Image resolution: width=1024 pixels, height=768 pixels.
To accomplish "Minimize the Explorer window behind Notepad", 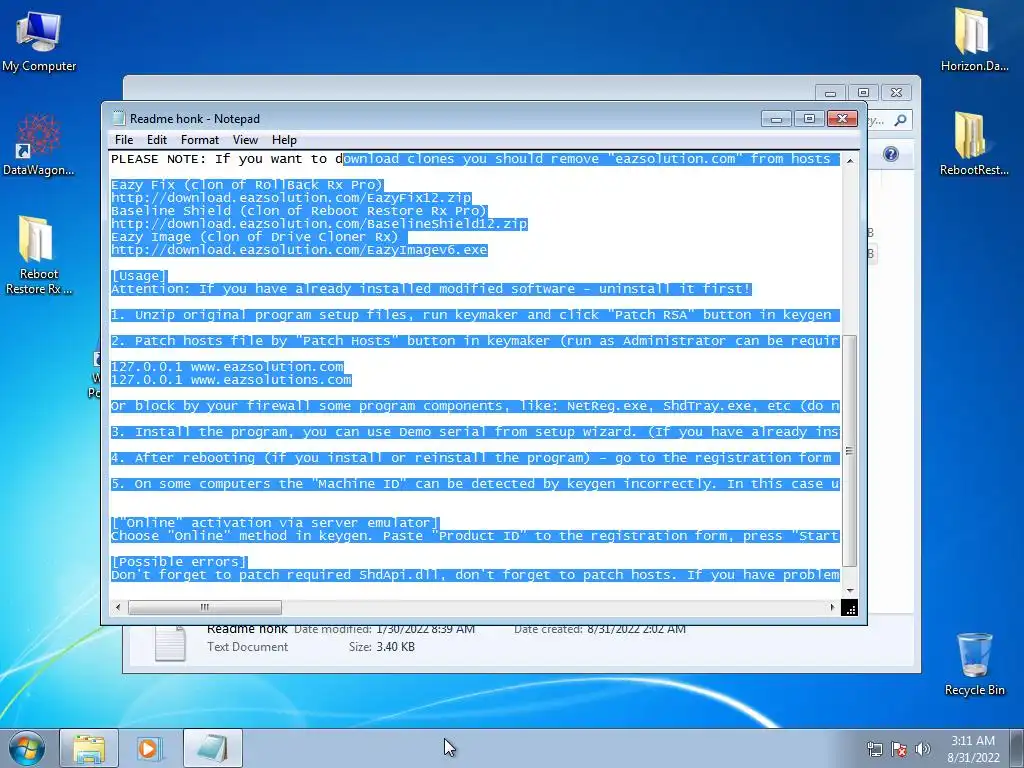I will (830, 93).
